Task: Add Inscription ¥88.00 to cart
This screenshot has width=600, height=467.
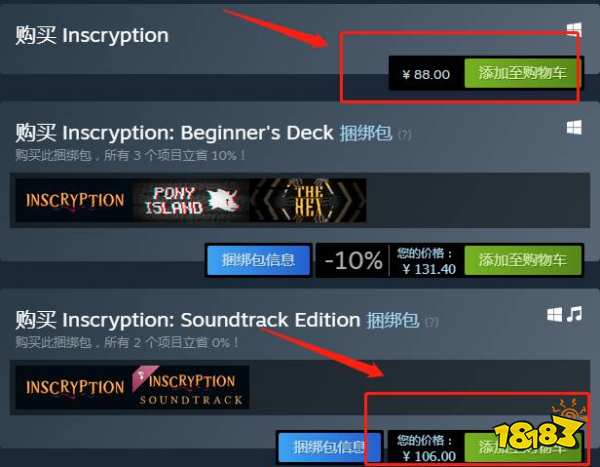Action: pos(523,73)
